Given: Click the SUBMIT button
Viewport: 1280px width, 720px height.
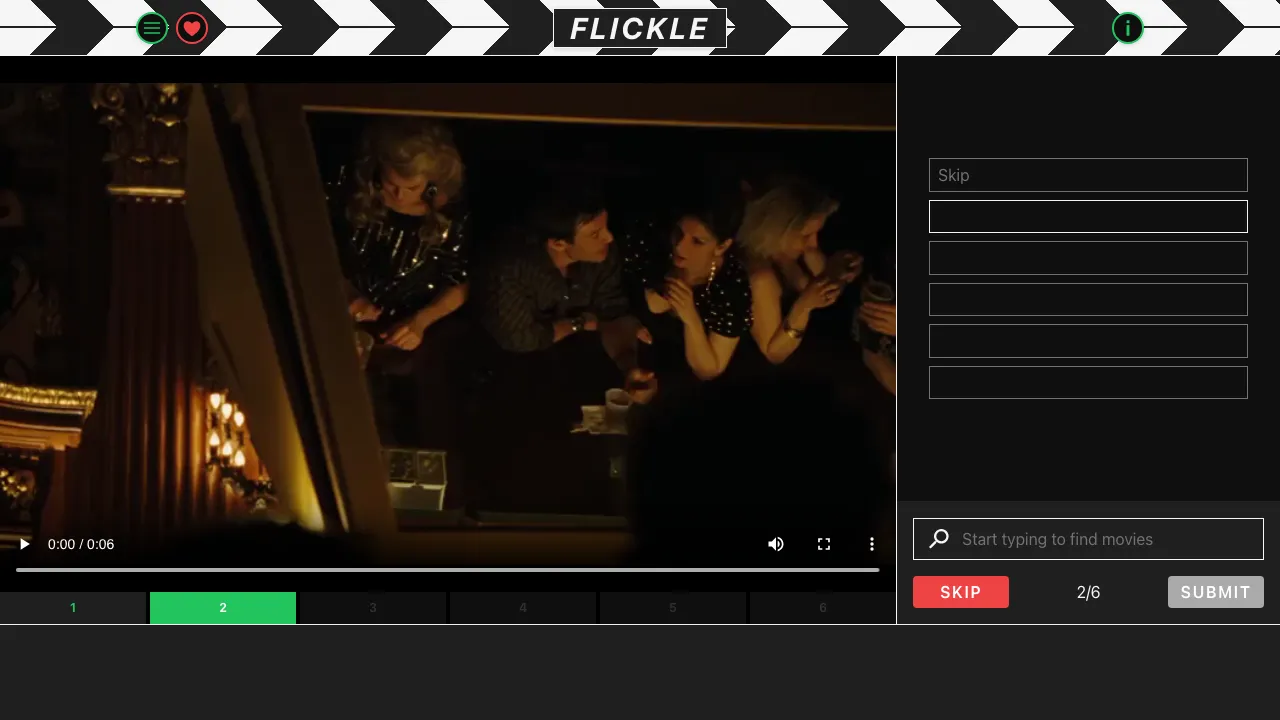Looking at the screenshot, I should [x=1216, y=592].
